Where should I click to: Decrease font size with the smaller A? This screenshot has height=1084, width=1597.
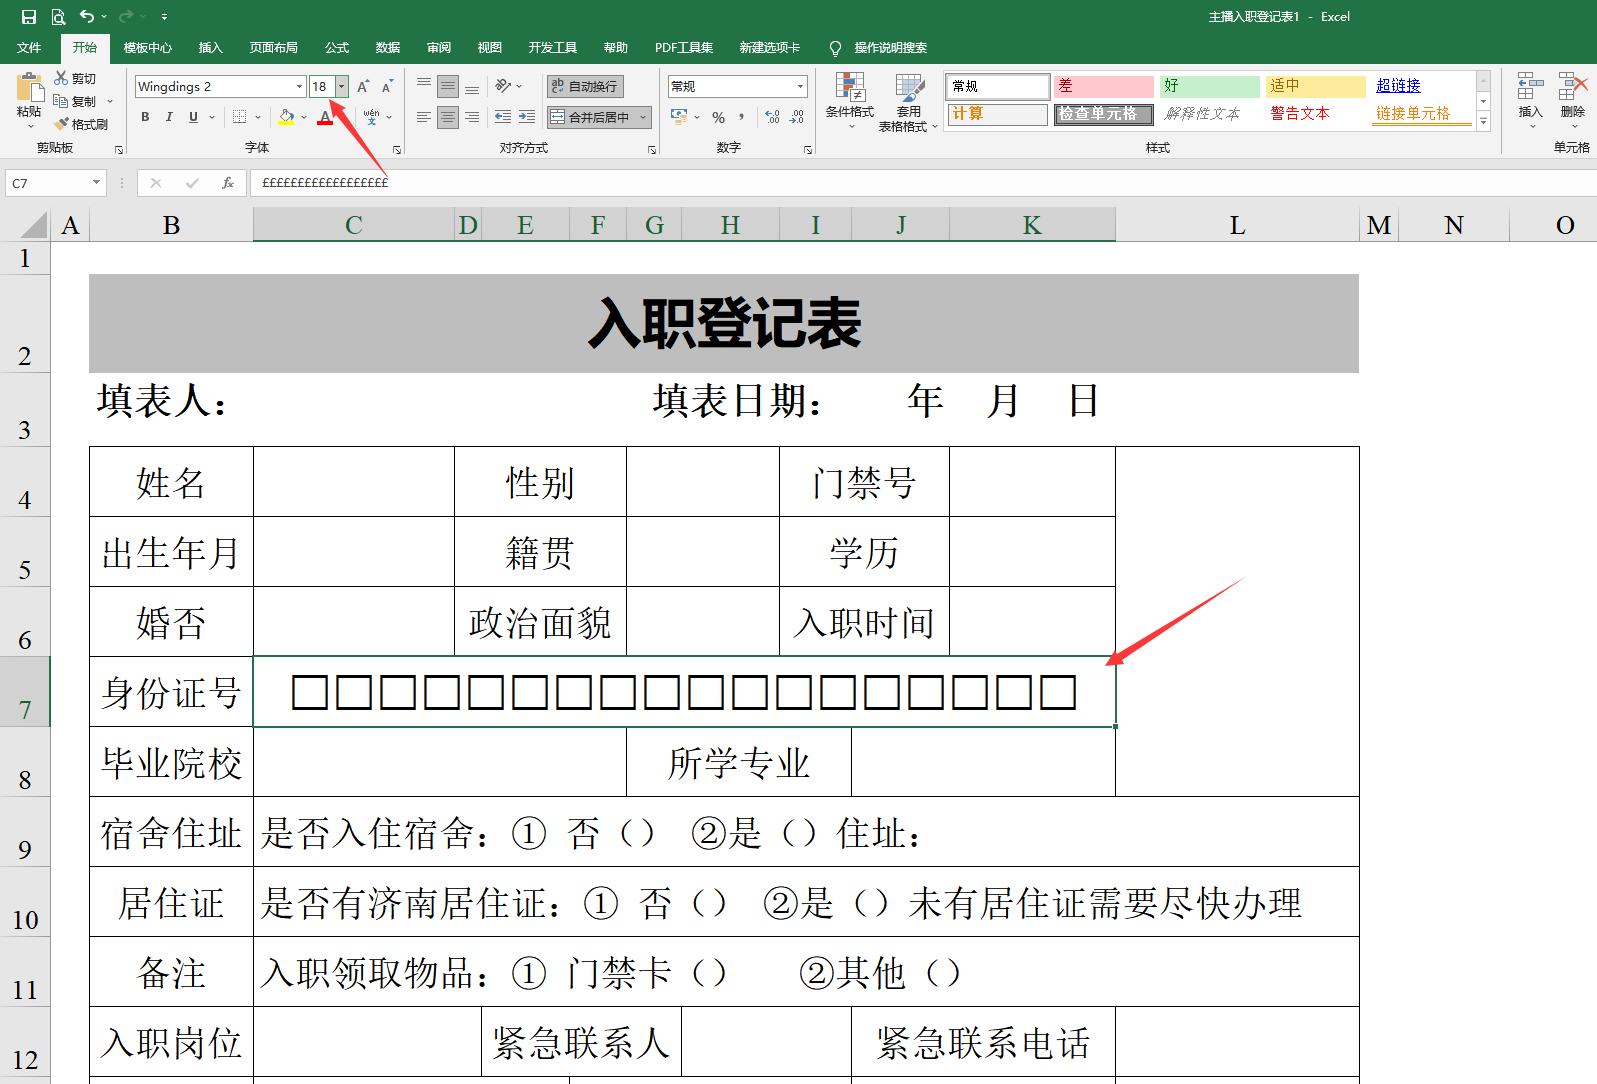387,86
